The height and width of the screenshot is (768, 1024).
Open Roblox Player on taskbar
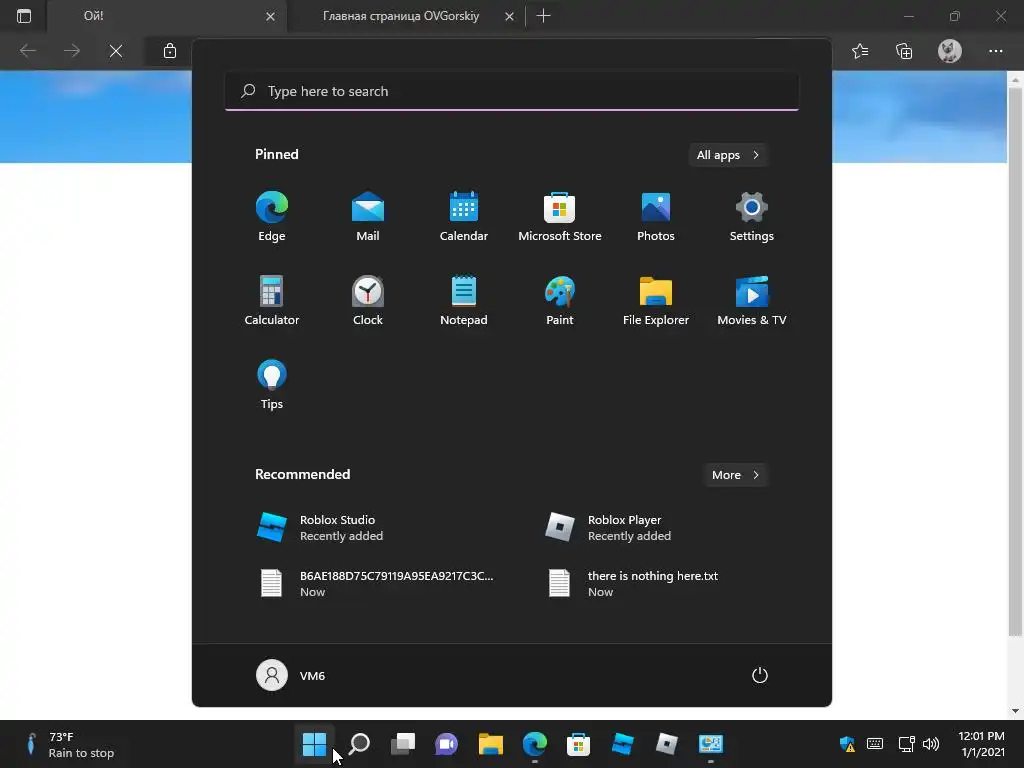[x=667, y=743]
